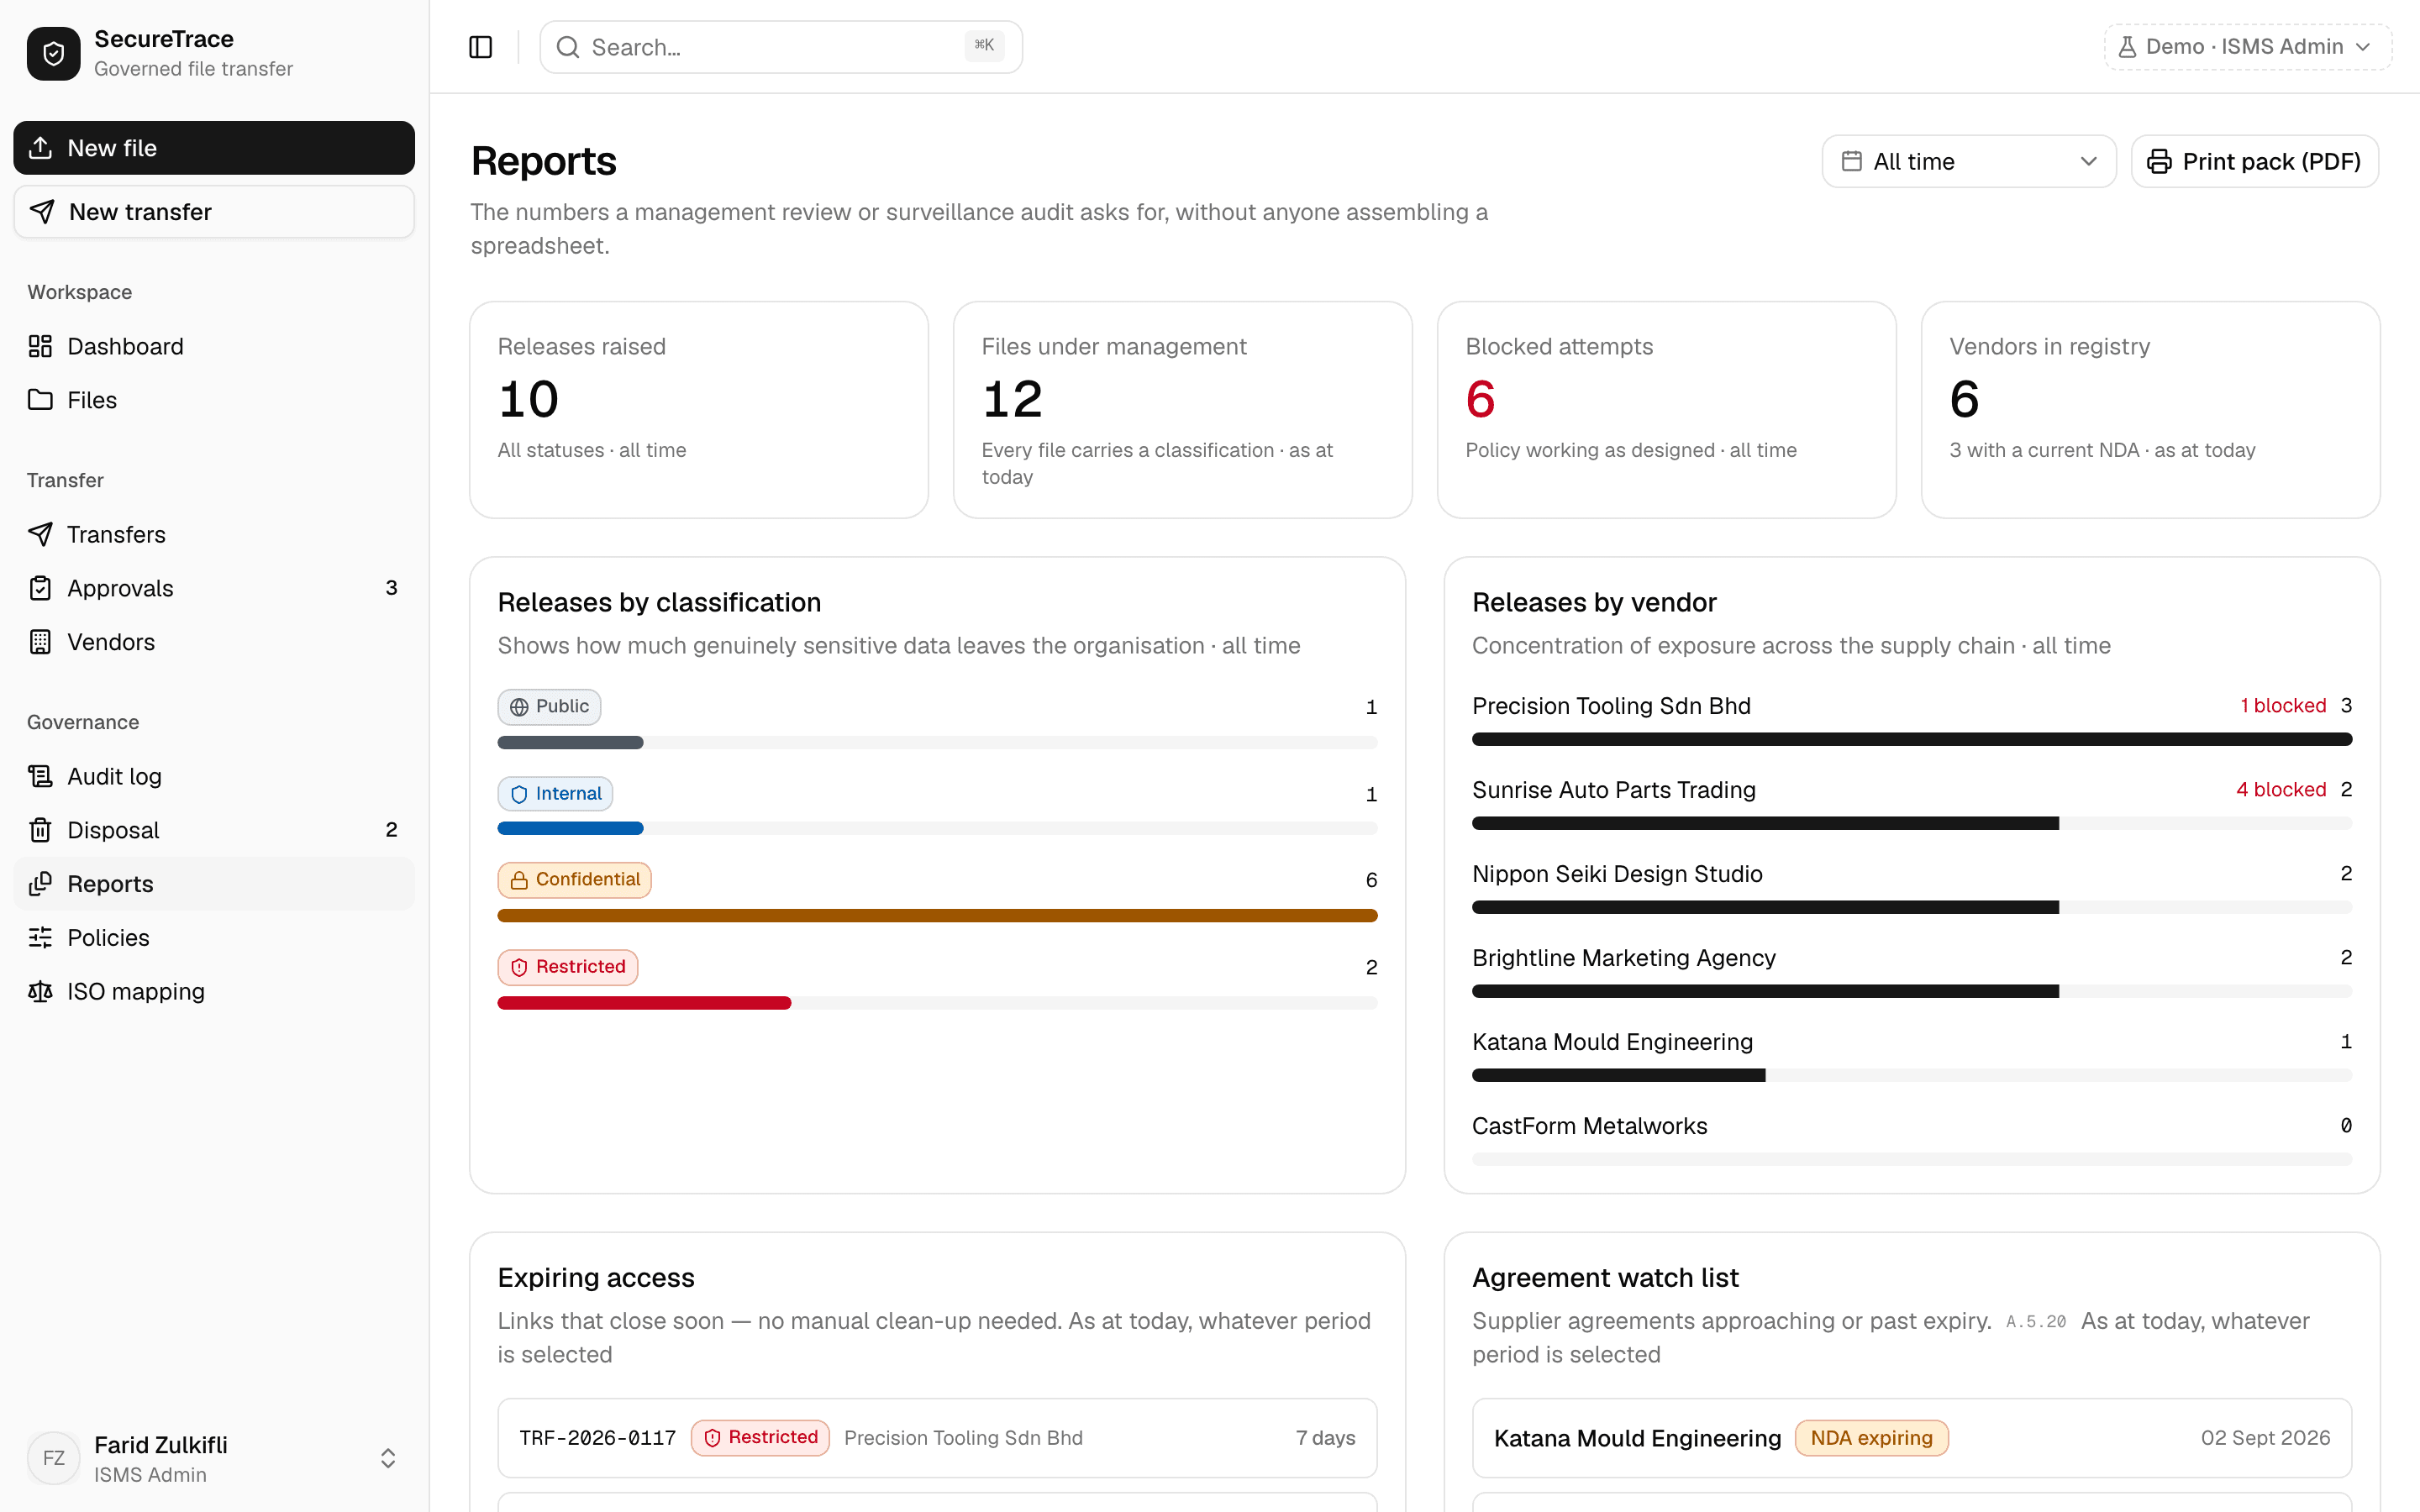Viewport: 2420px width, 1512px height.
Task: Click the Dashboard grid icon
Action: click(40, 346)
